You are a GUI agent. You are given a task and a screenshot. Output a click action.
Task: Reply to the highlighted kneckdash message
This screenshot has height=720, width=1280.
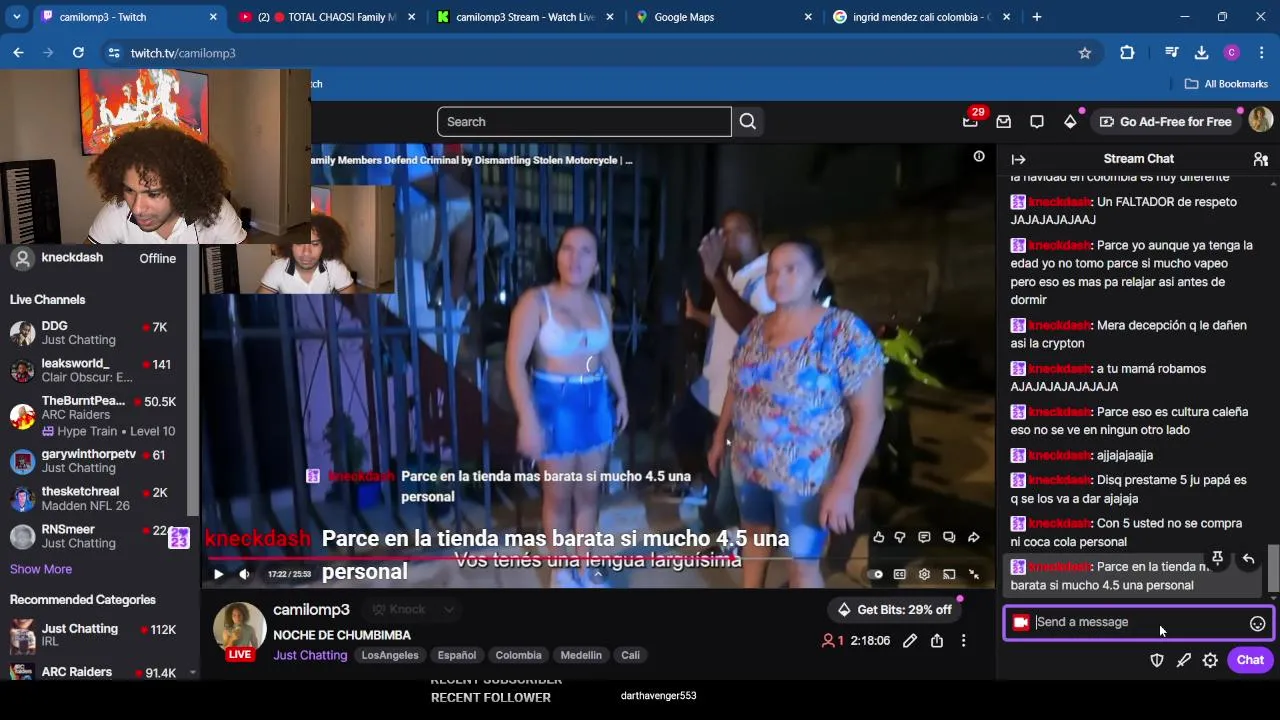1248,559
